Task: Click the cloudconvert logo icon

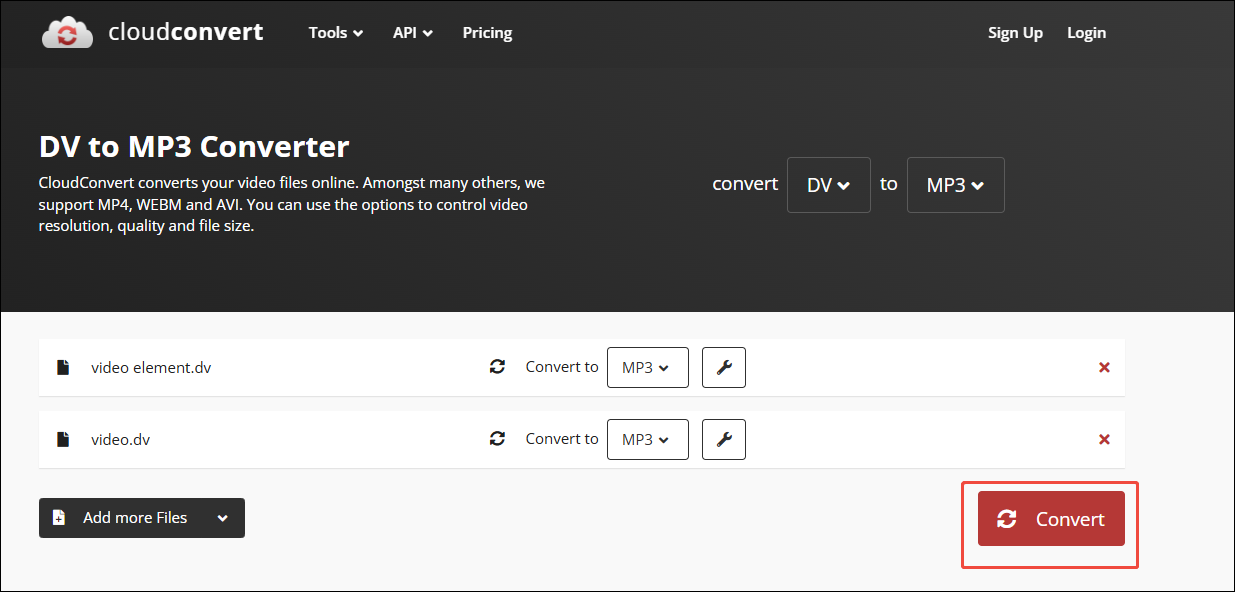Action: [x=66, y=32]
